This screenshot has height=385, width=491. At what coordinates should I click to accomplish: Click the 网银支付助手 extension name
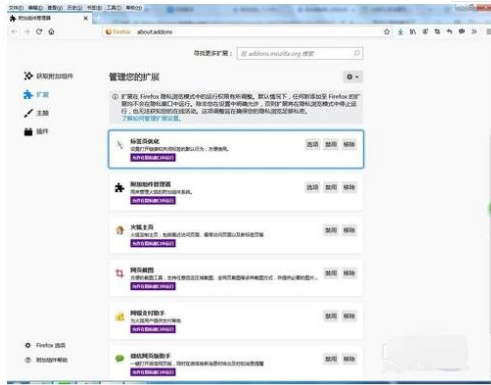pos(147,313)
